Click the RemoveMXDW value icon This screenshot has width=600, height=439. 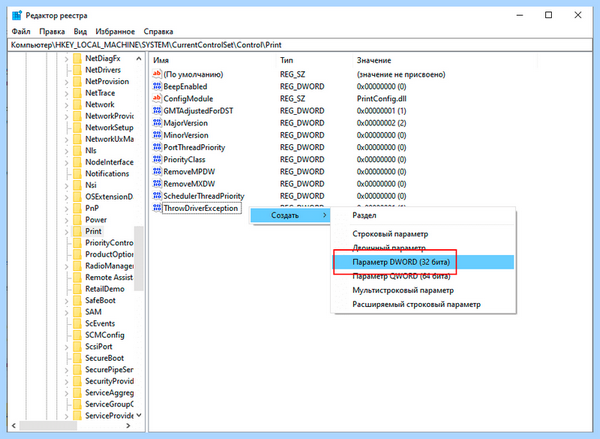(157, 184)
